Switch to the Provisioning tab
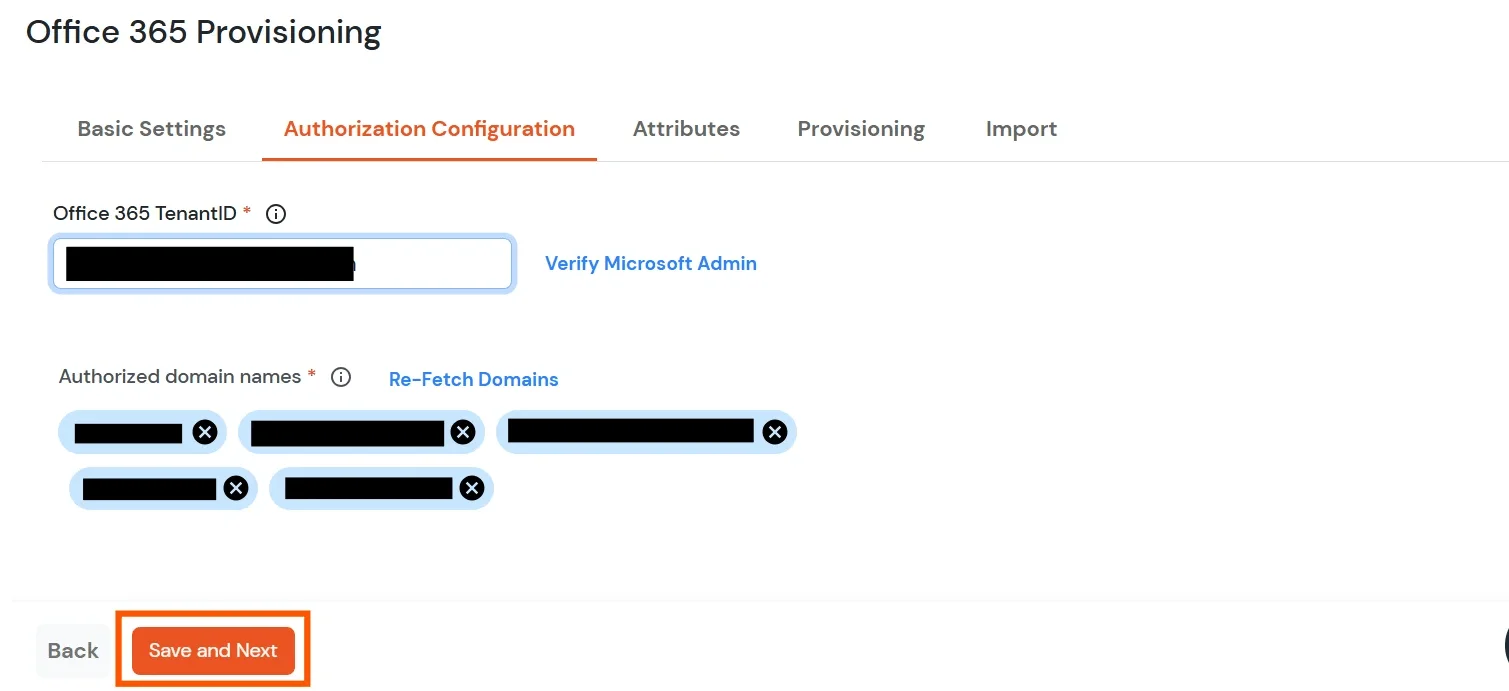Screen dimensions: 1509x691 860,128
